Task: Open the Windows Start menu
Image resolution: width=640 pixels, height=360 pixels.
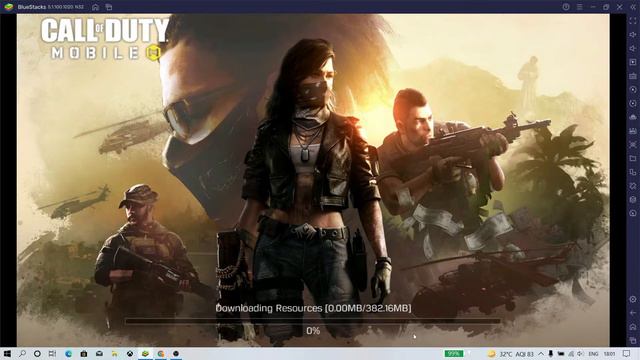Action: [7, 353]
